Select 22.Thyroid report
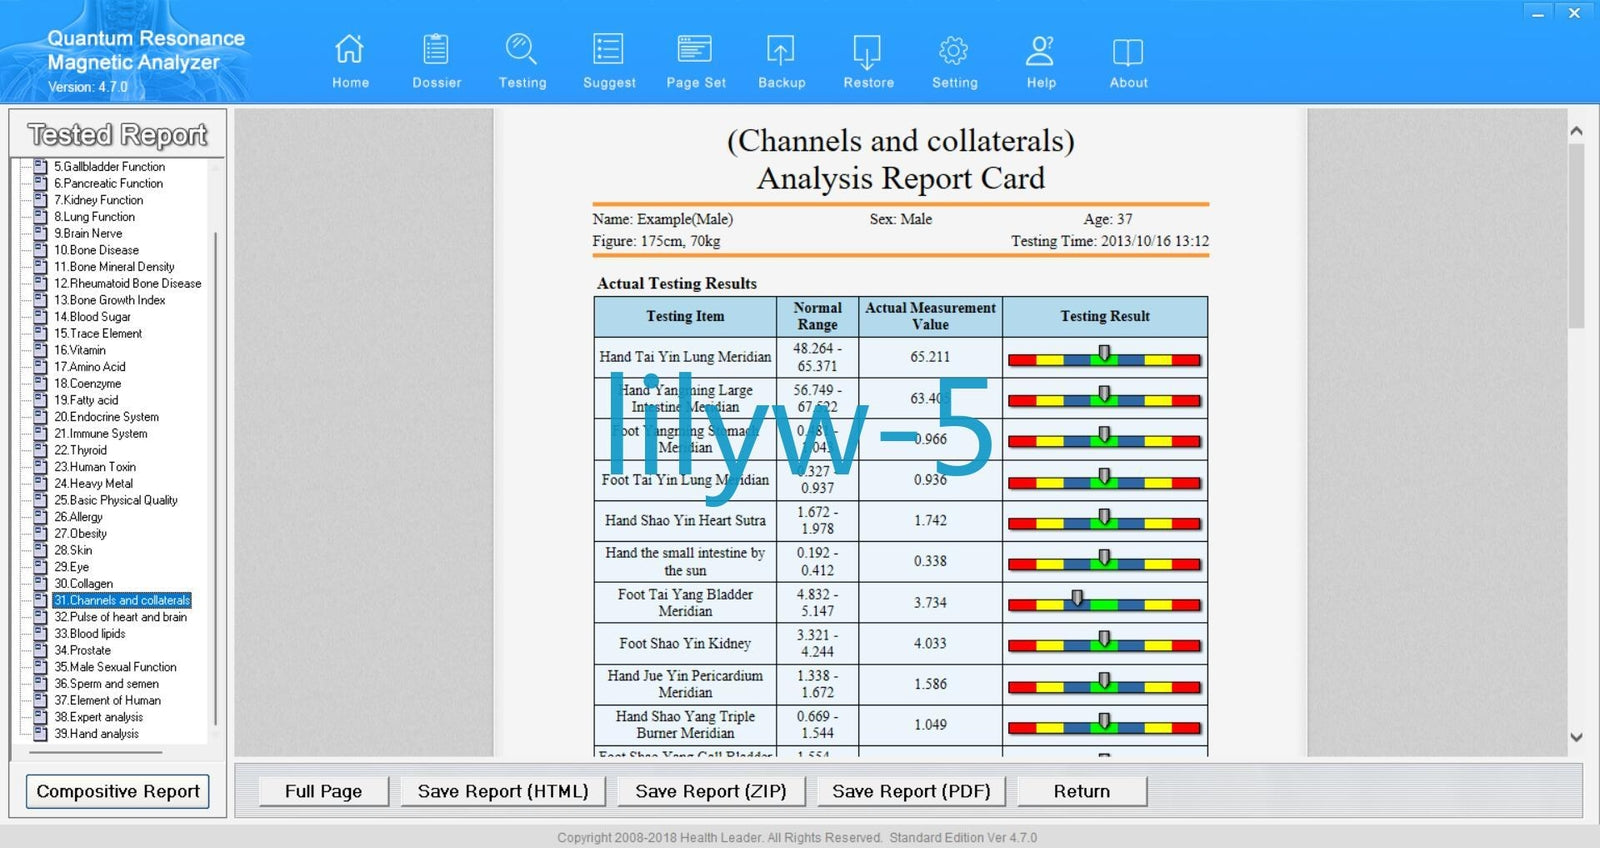1600x848 pixels. (80, 450)
